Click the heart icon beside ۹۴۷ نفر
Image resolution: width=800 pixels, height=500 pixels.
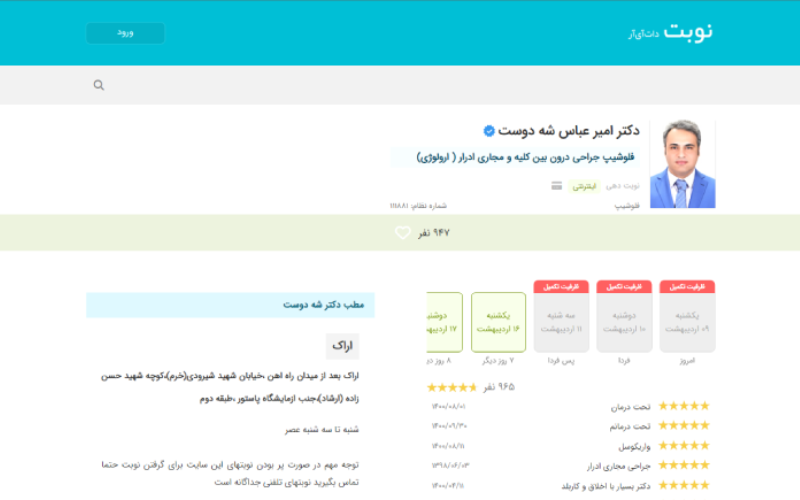[x=403, y=233]
